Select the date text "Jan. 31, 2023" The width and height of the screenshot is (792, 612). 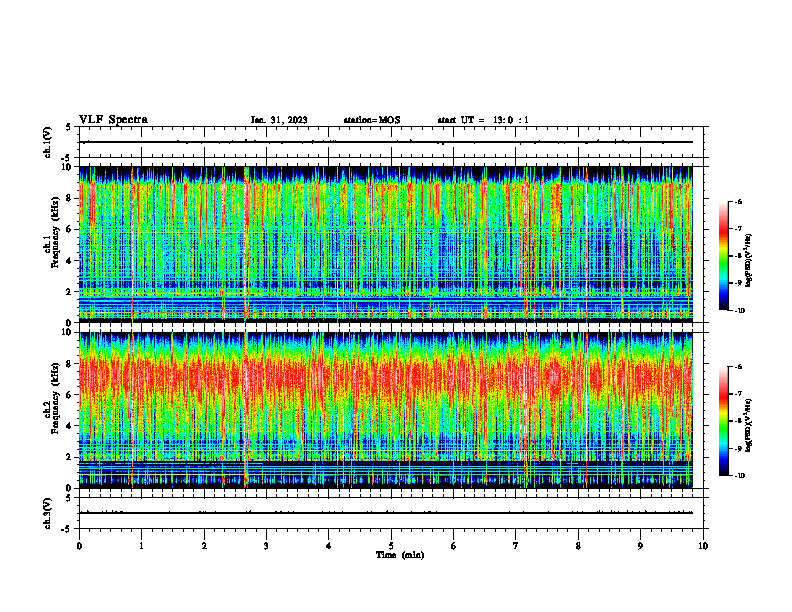279,120
